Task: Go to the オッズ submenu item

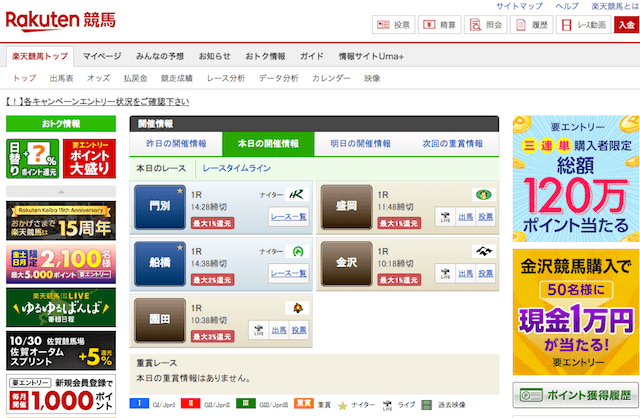Action: point(98,78)
